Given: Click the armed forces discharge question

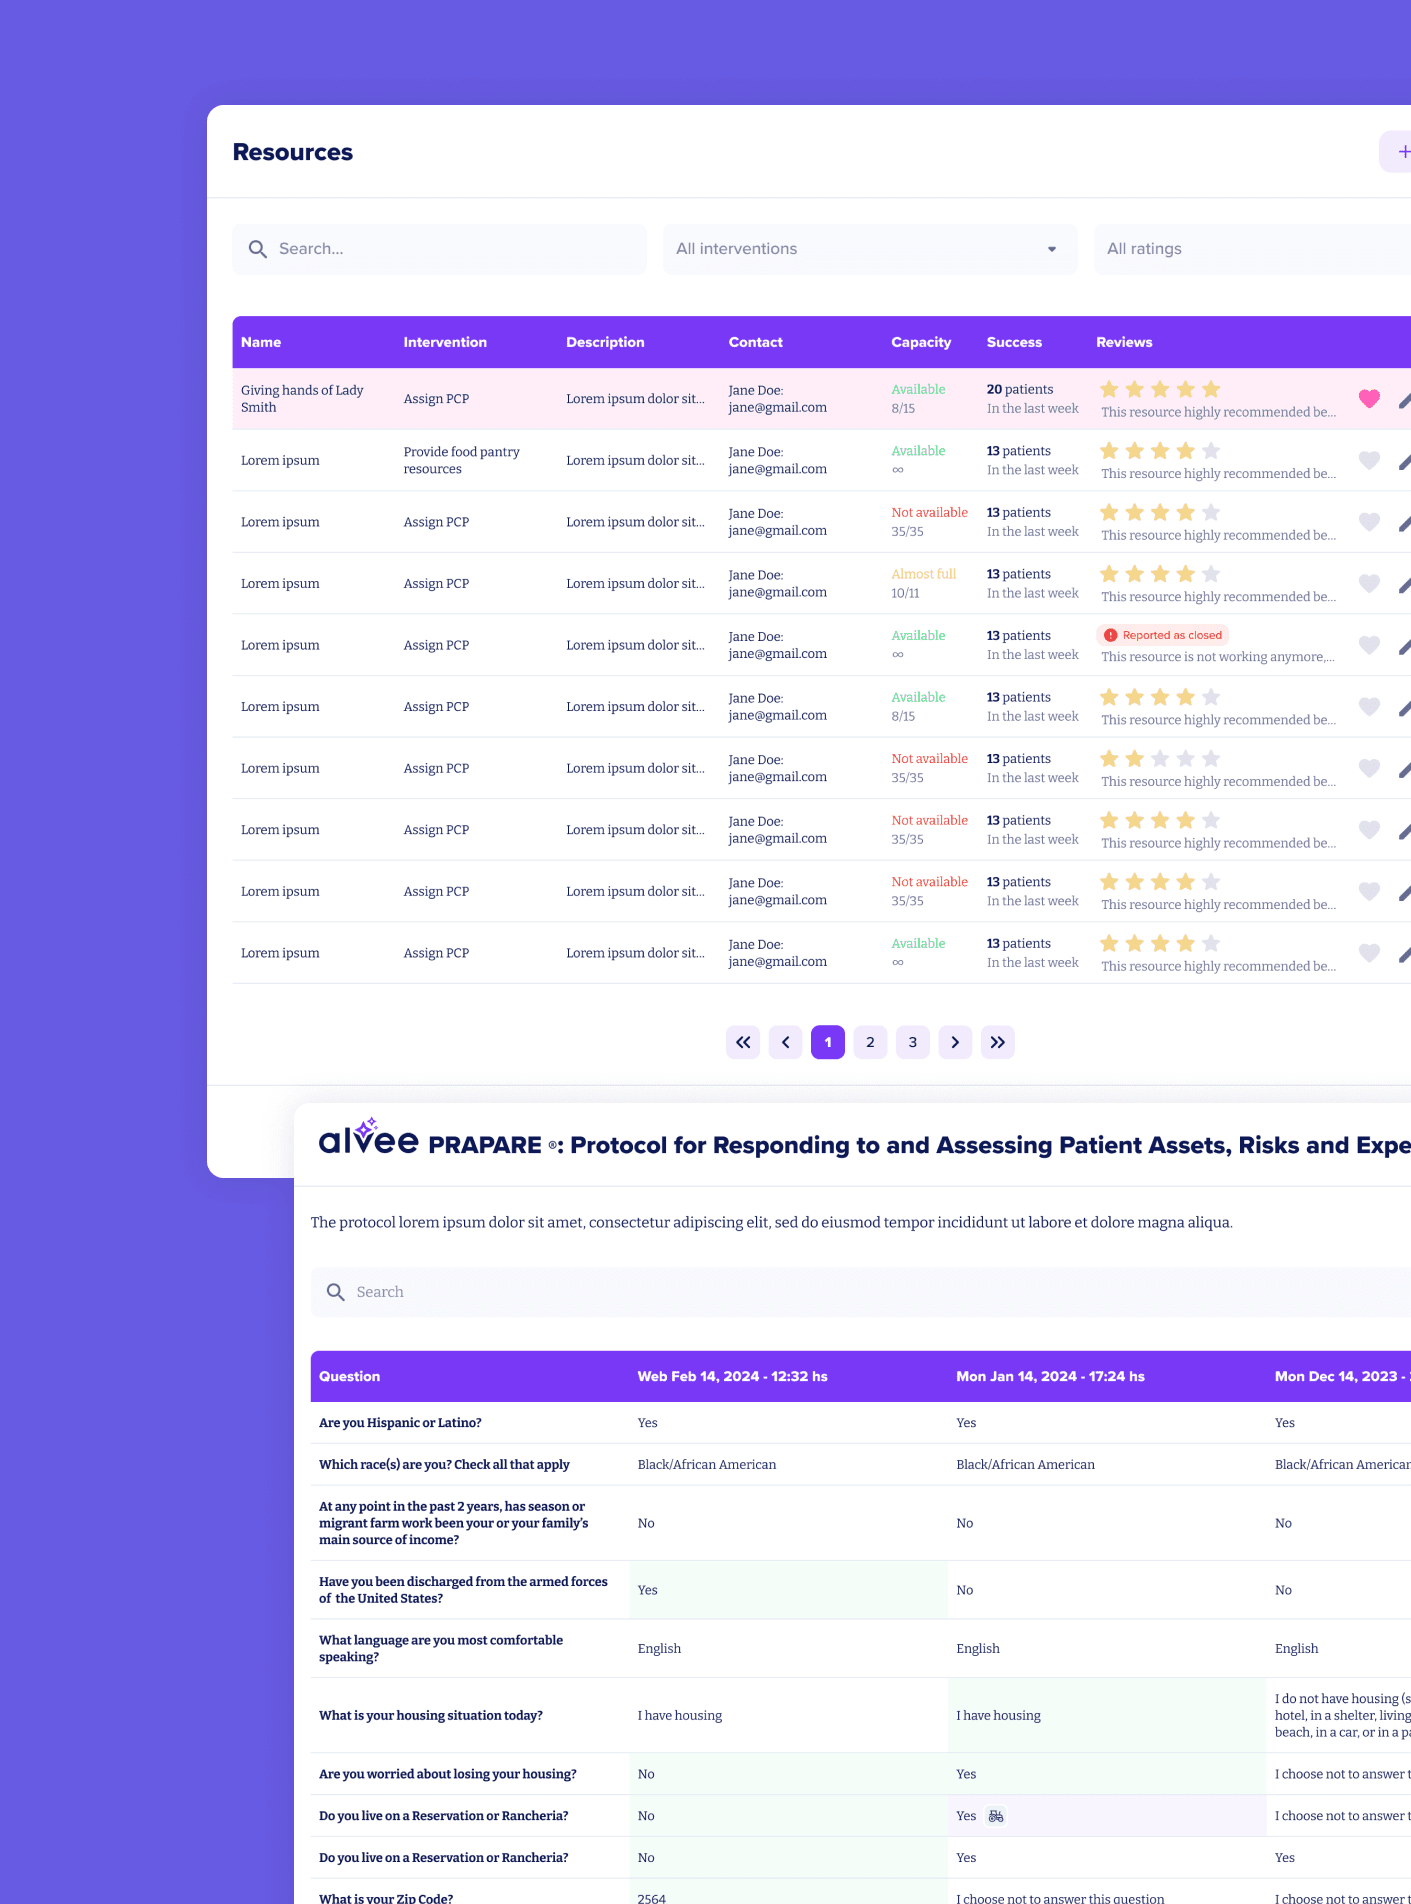Looking at the screenshot, I should pos(463,1590).
